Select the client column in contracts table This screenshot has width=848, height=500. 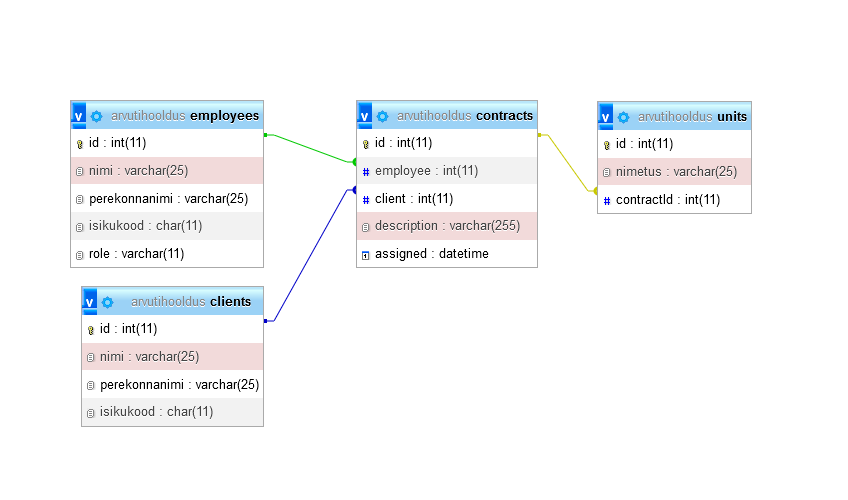tap(414, 199)
